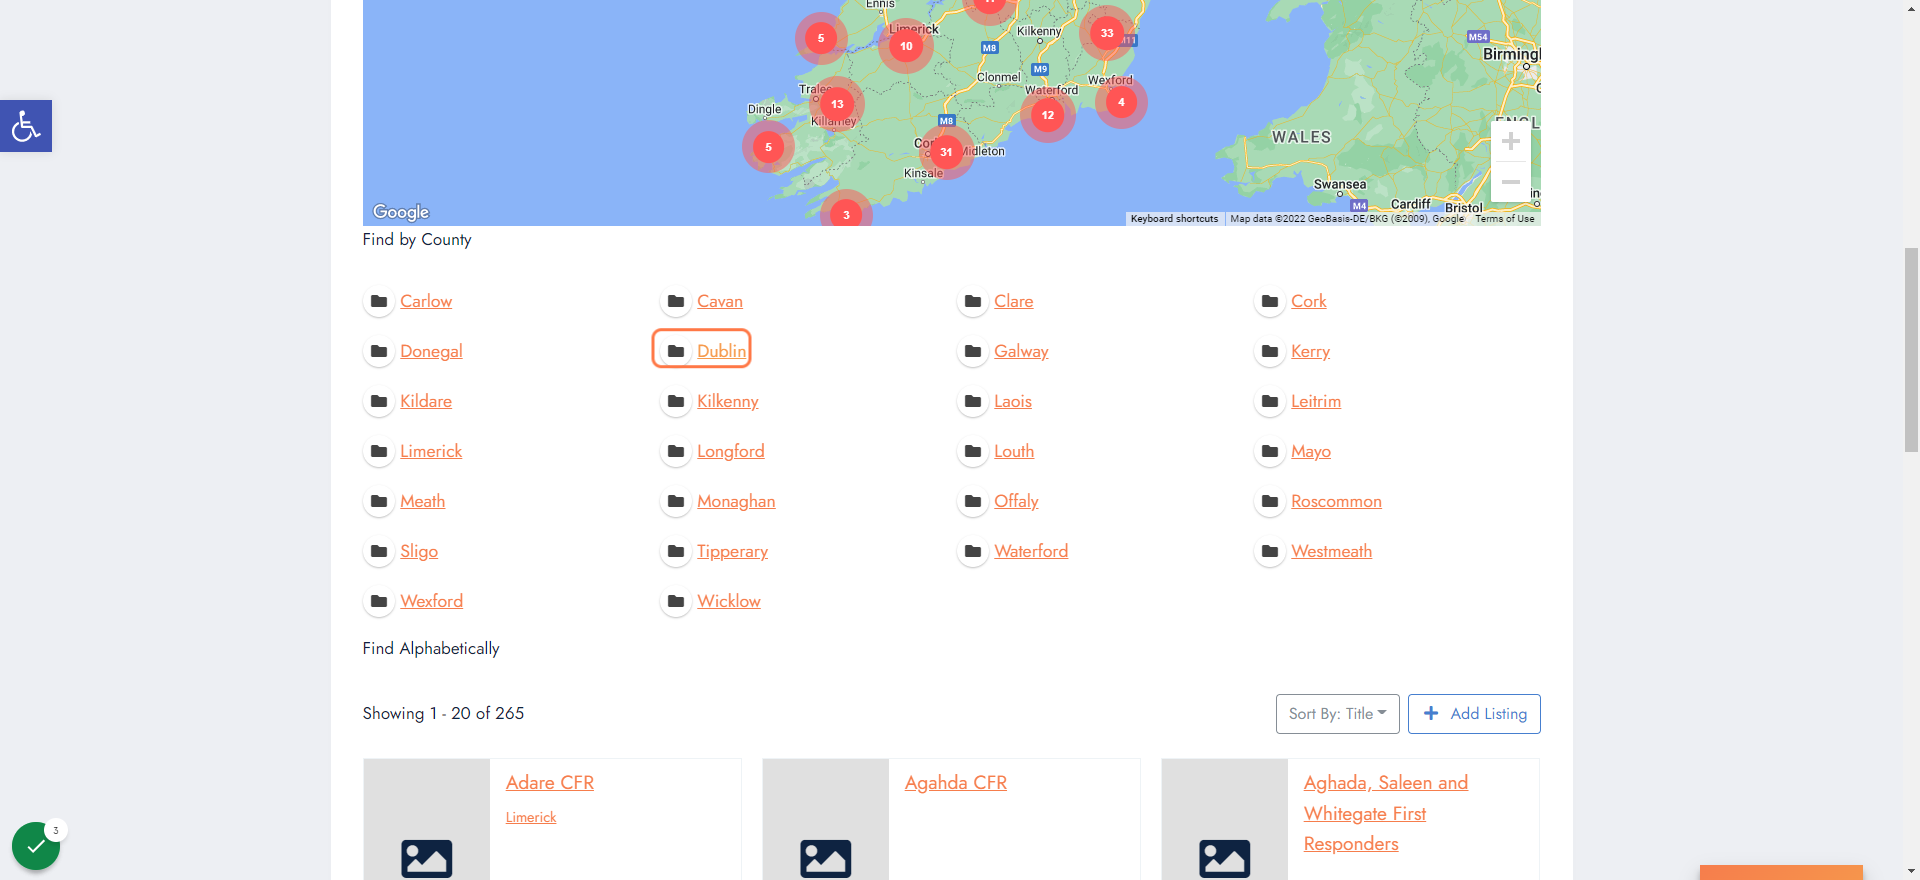Go to the Waterford county listings
This screenshot has height=880, width=1920.
click(x=1031, y=551)
